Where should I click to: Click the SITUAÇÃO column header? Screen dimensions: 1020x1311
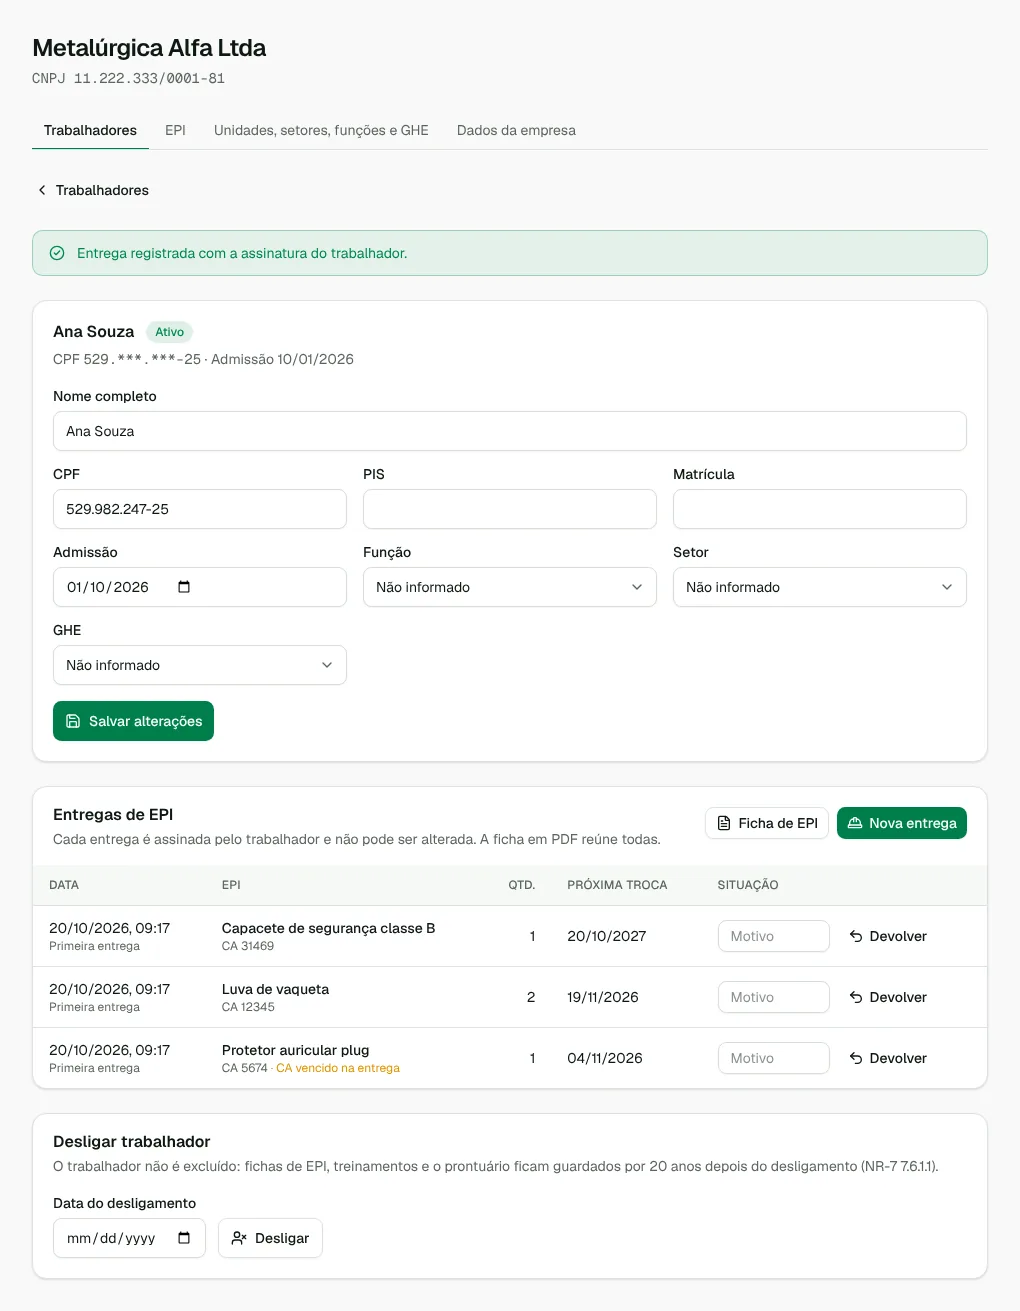748,885
